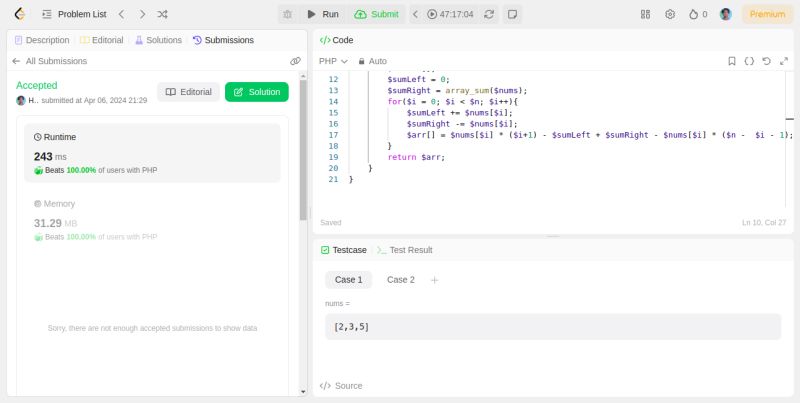The height and width of the screenshot is (403, 800).
Task: Open the layout grid icon
Action: tap(645, 14)
